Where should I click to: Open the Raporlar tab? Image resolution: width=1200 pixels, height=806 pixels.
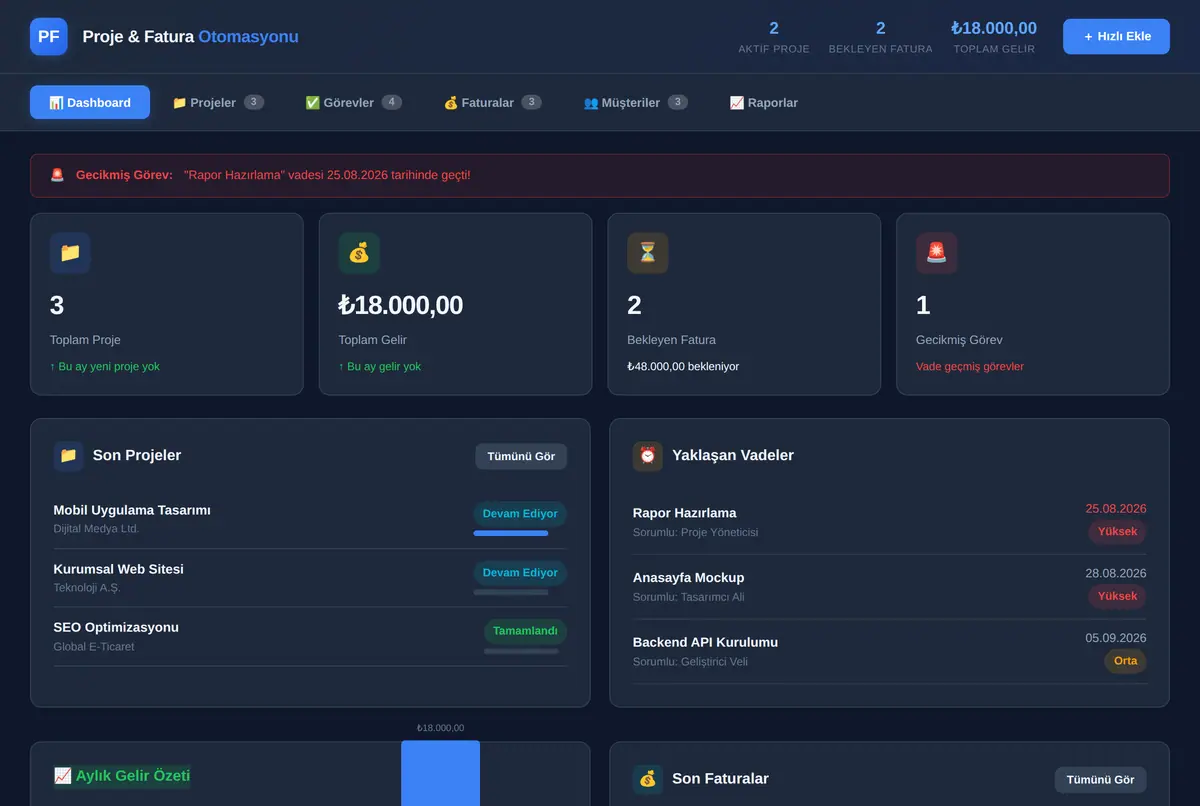764,102
